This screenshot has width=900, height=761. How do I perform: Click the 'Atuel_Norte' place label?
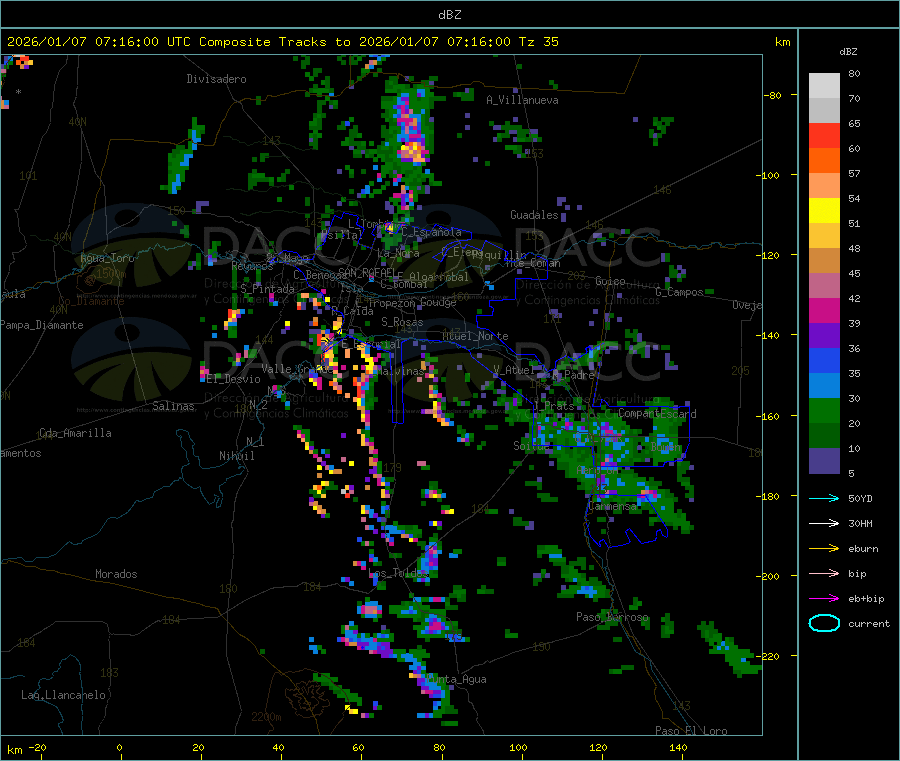tap(475, 336)
